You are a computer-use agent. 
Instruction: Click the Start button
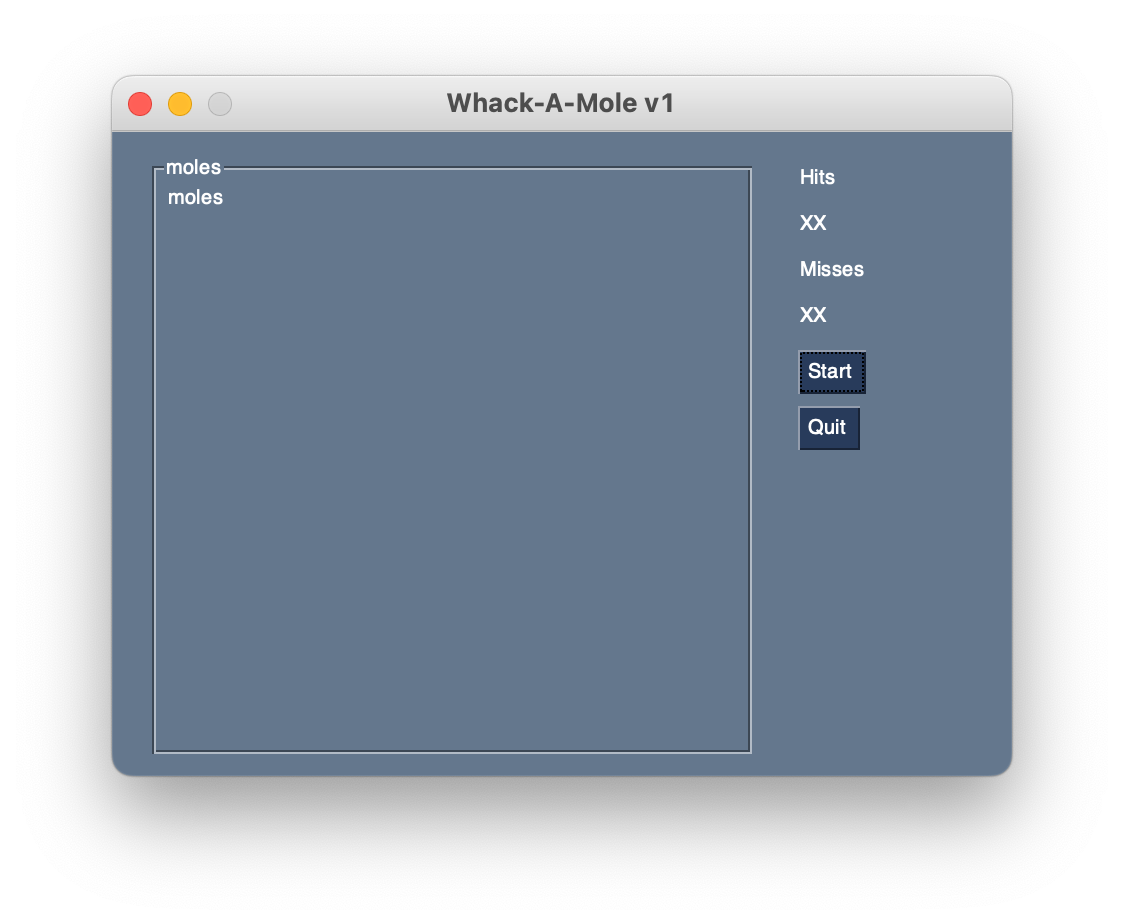pos(832,372)
